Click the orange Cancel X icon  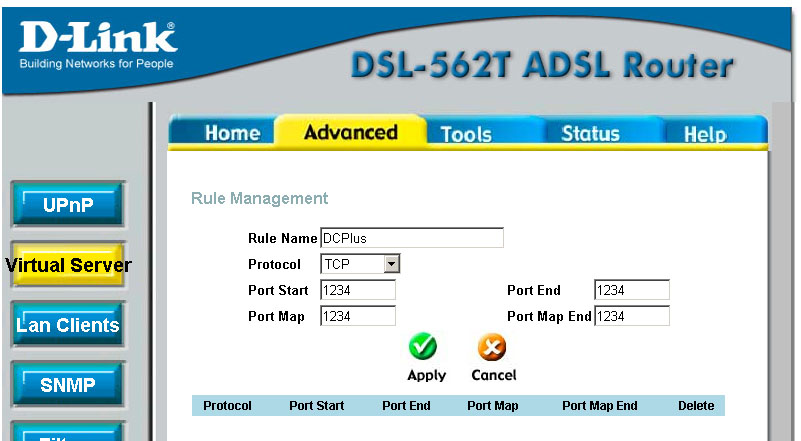click(x=490, y=347)
